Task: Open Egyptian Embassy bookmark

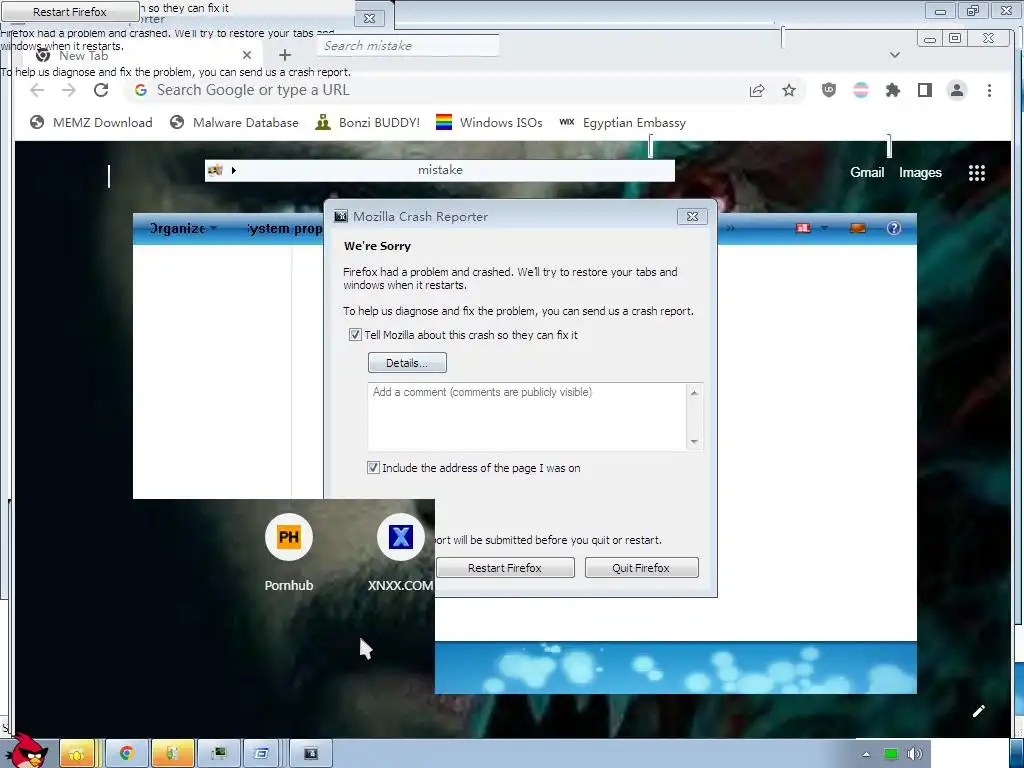Action: click(623, 122)
